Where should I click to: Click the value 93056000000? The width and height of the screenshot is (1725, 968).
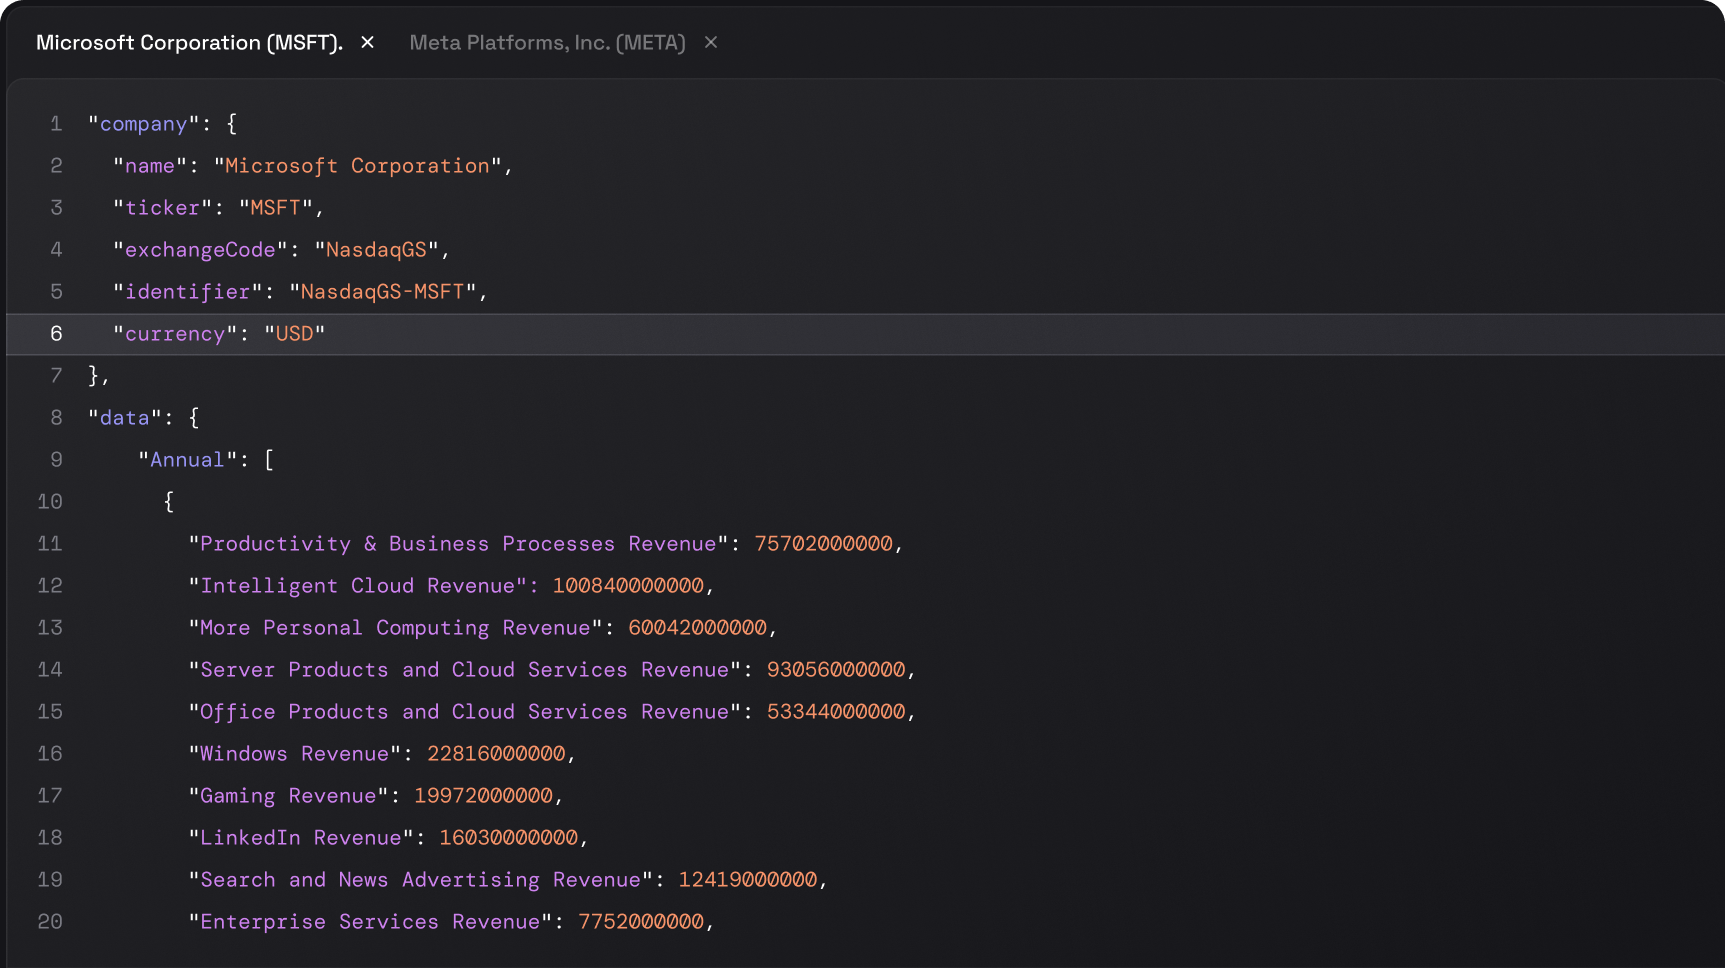pos(836,670)
